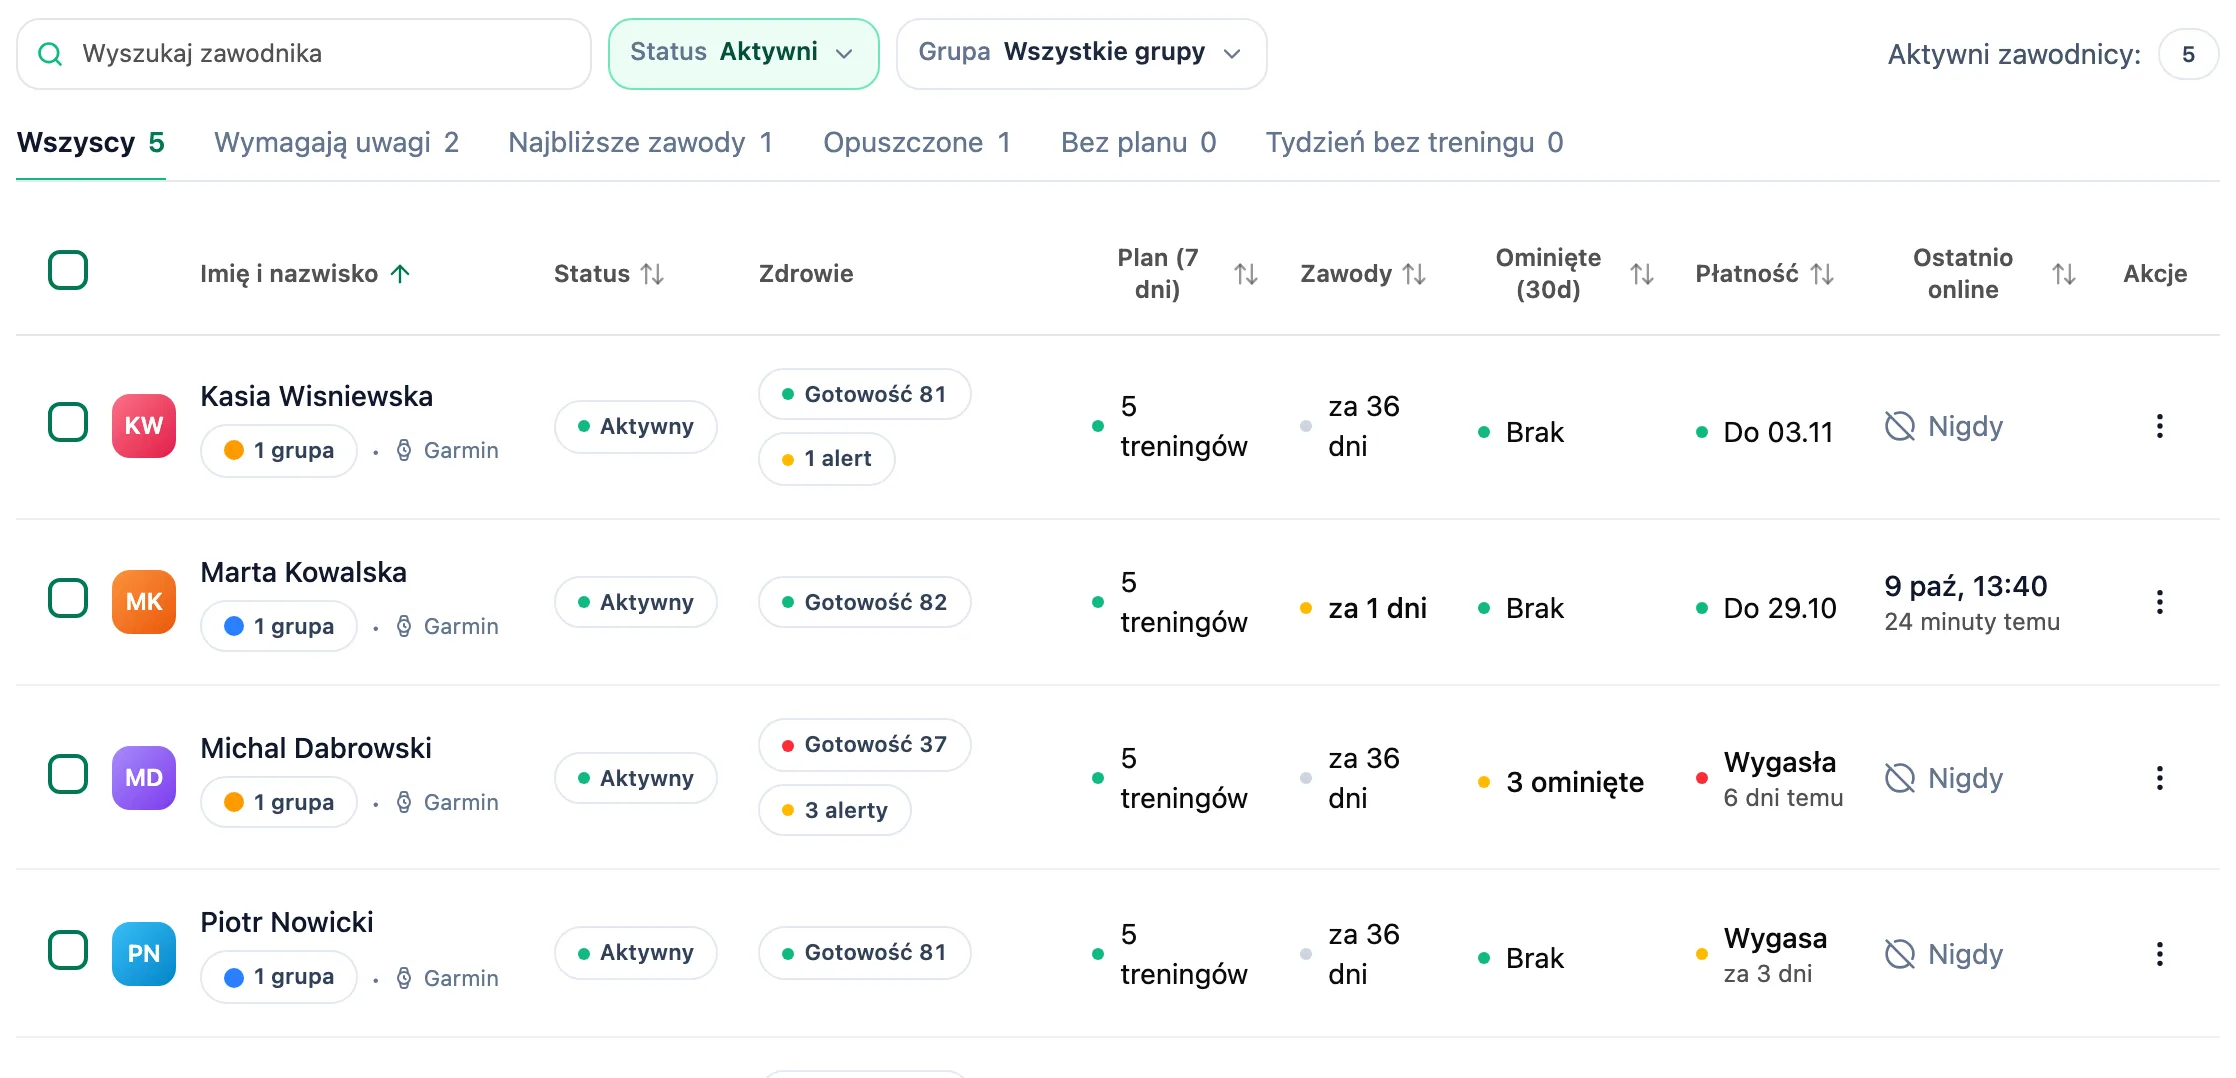Click never-online icon in Michal Dabrowski row

pos(1899,778)
